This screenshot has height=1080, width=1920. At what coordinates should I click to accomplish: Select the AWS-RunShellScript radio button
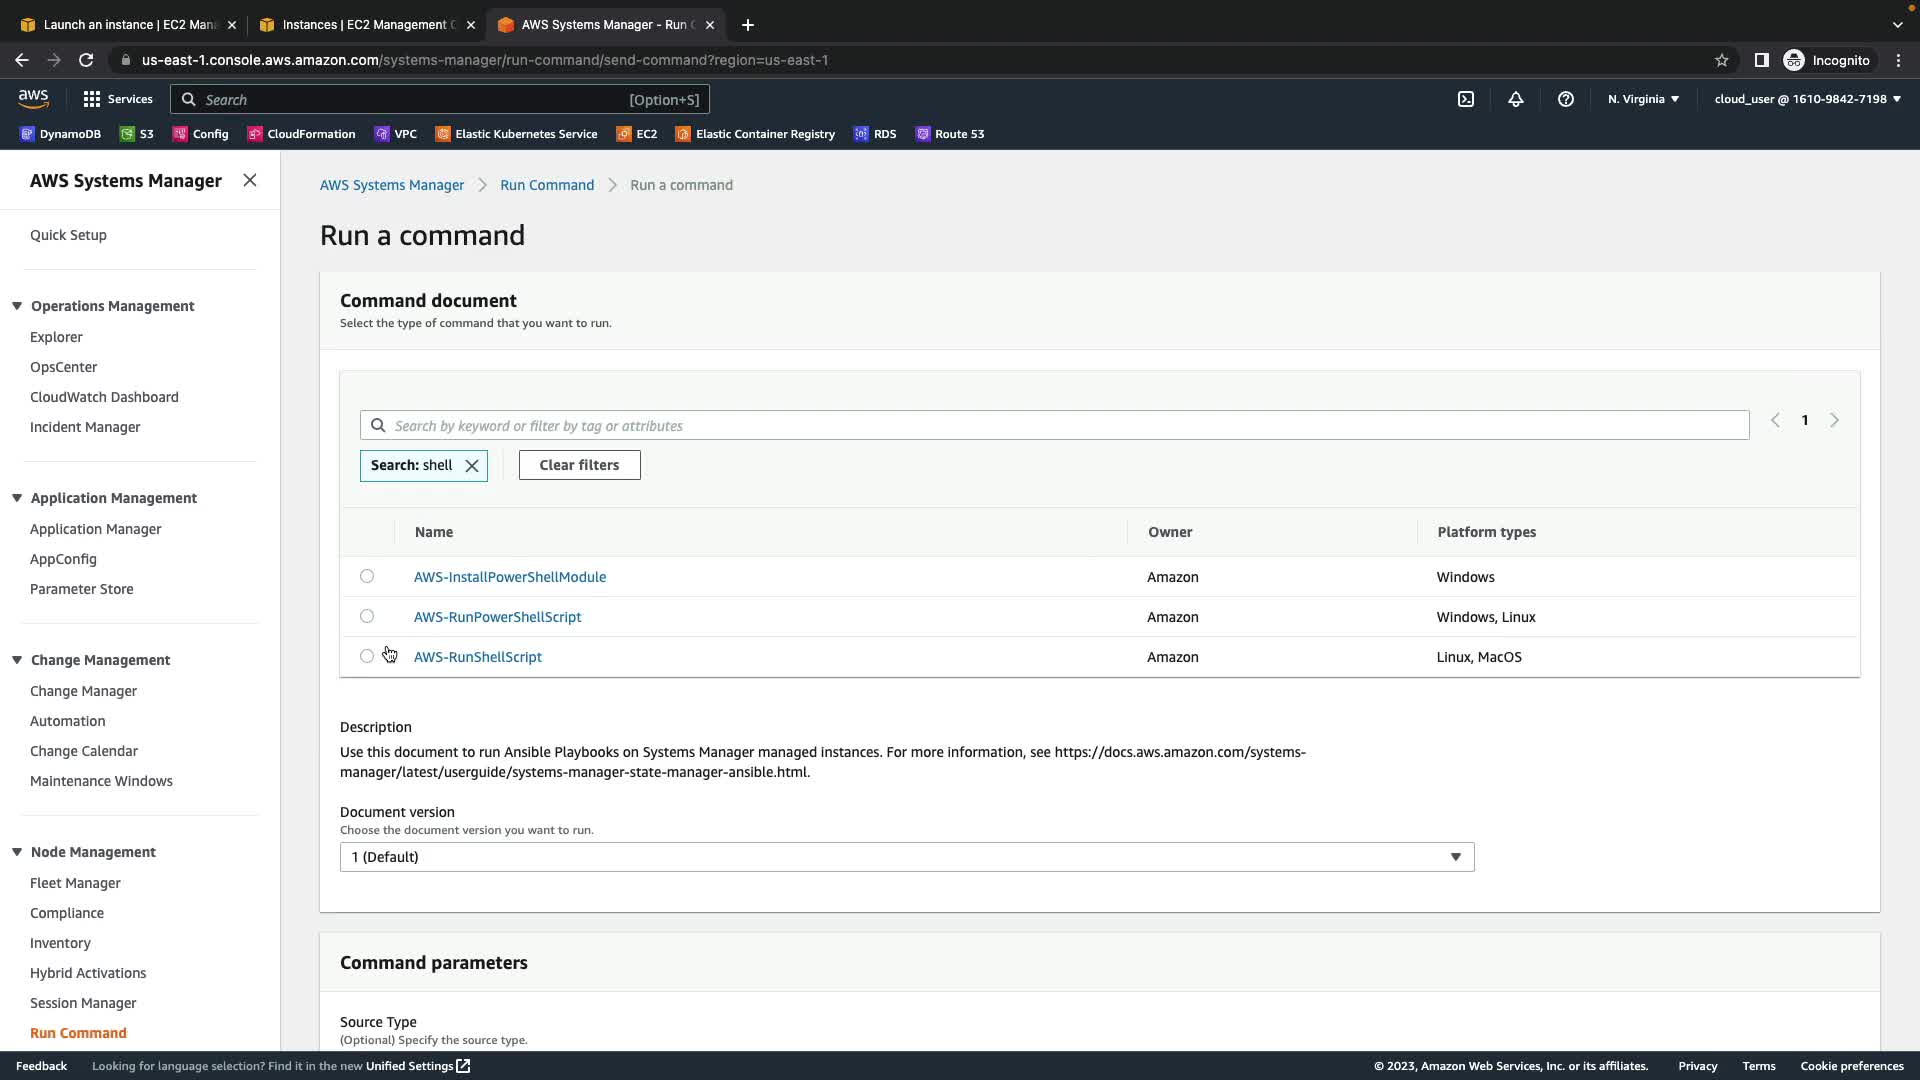(x=367, y=657)
